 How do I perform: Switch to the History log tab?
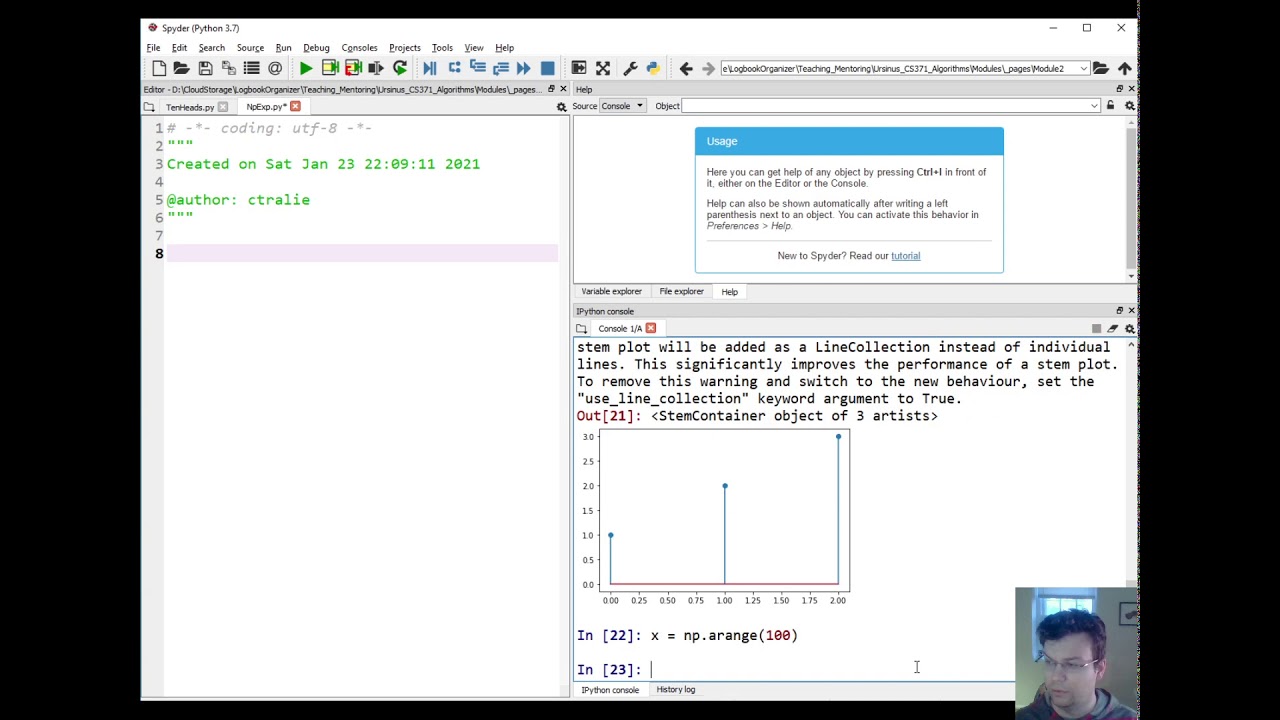click(x=675, y=689)
